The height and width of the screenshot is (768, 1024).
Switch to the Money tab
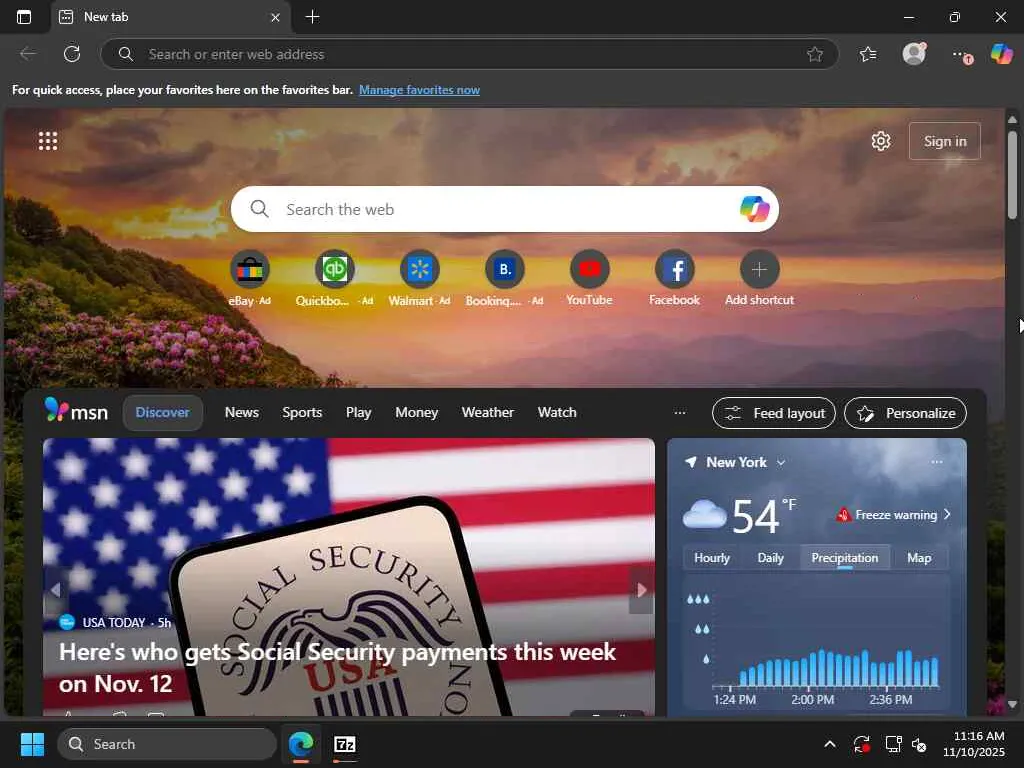tap(417, 413)
